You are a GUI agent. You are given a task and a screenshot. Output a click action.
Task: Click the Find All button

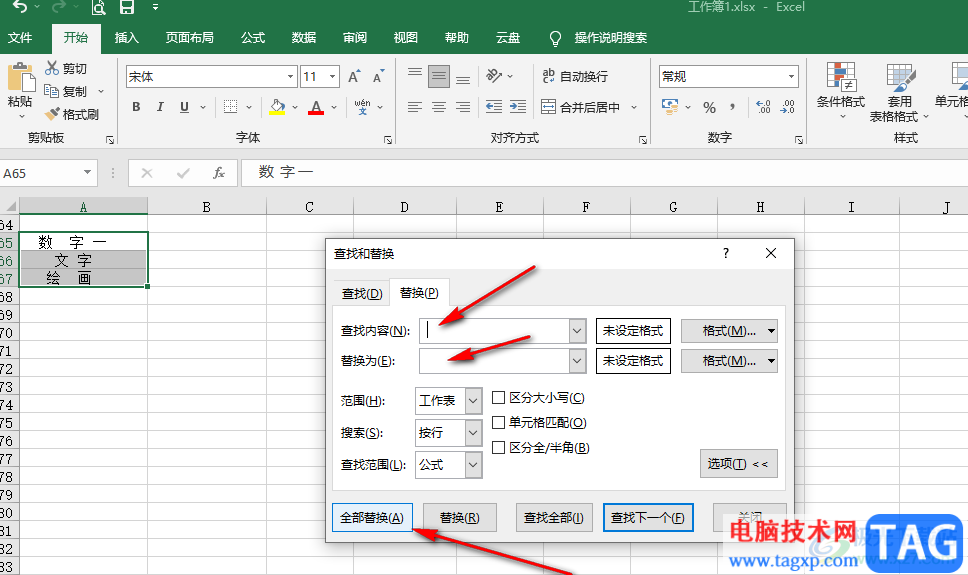(554, 518)
